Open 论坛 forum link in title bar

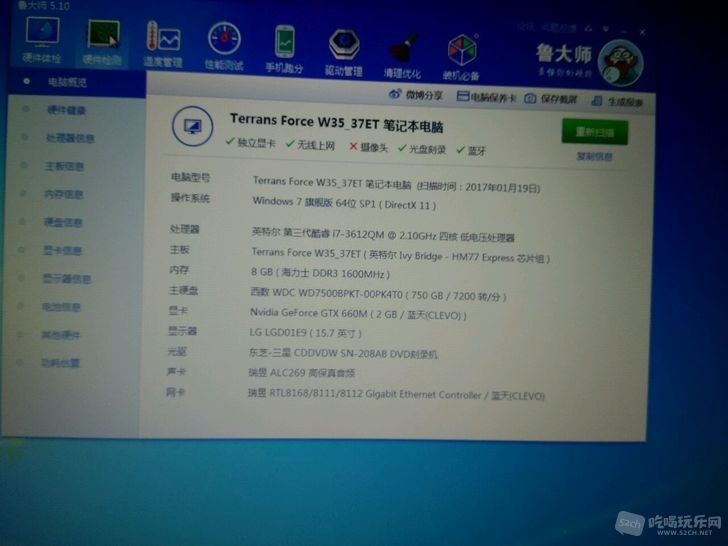526,27
